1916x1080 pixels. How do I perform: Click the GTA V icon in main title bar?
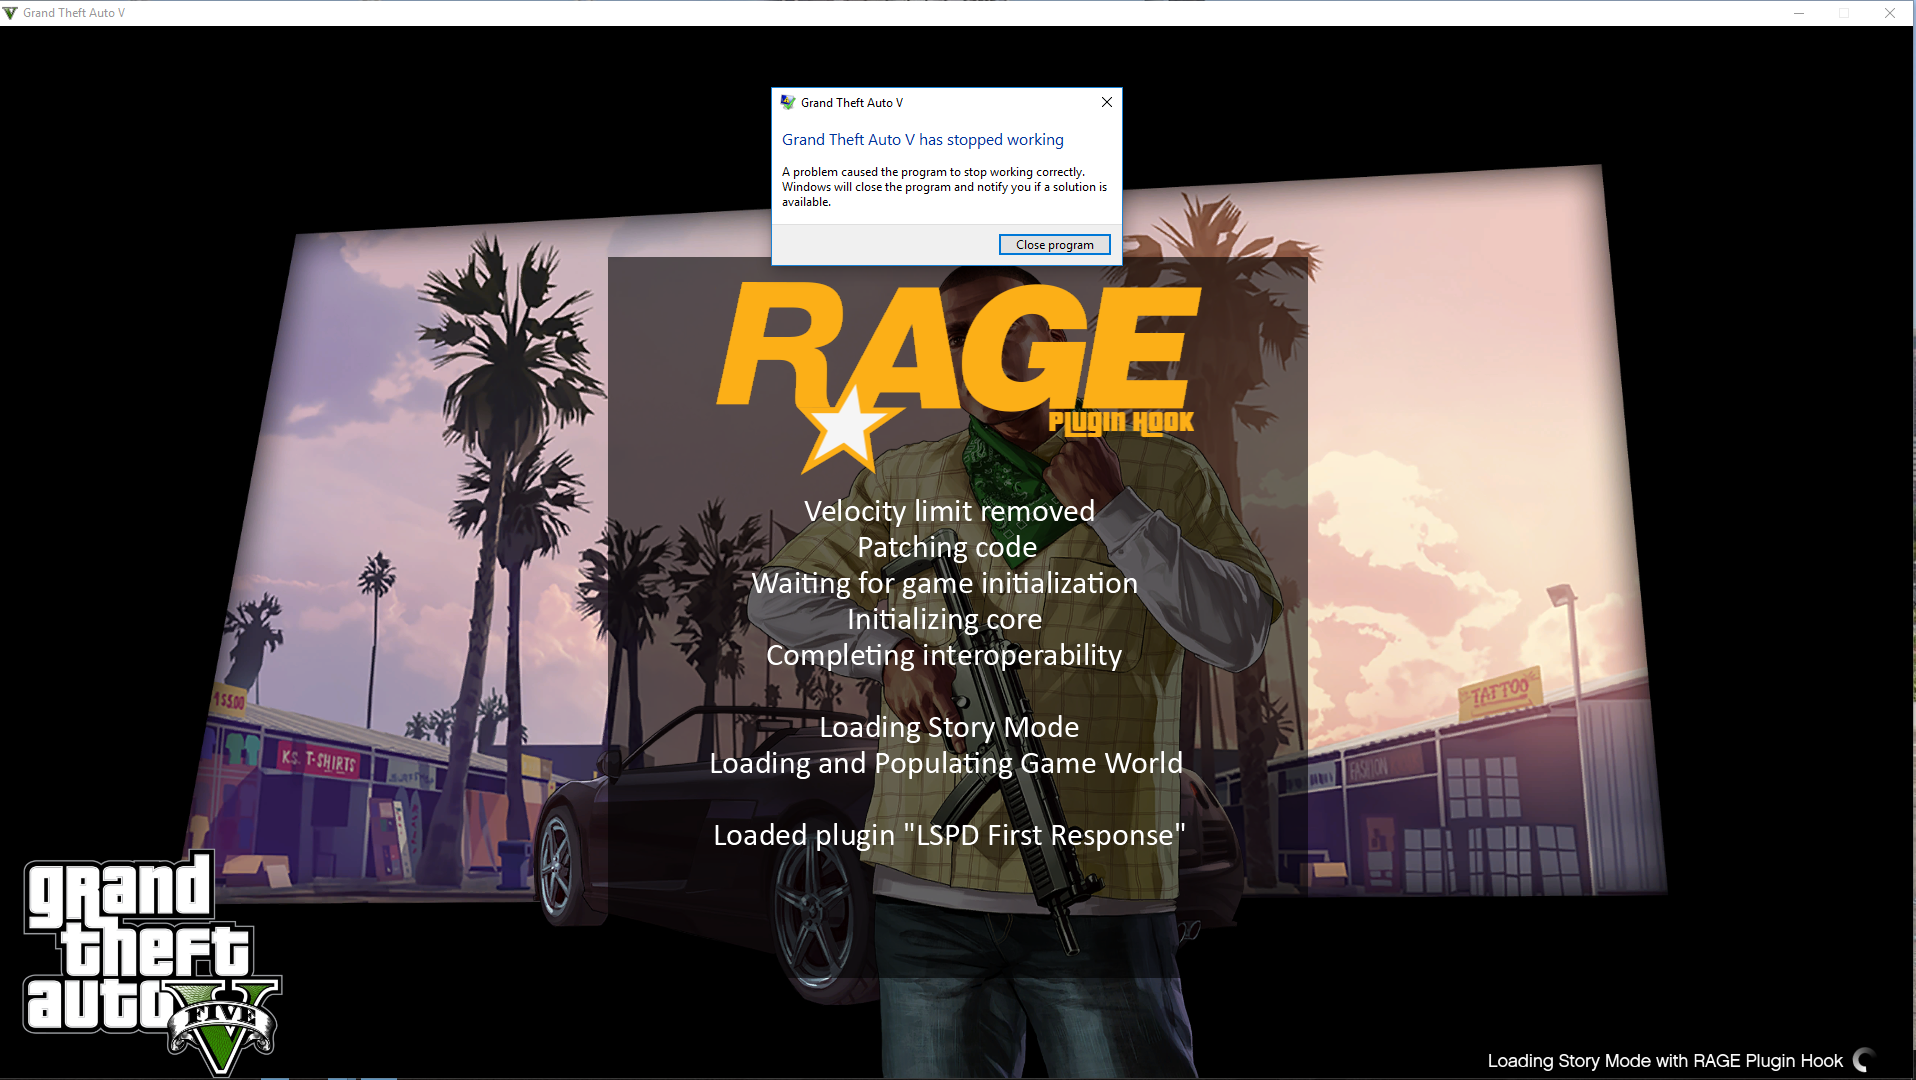(x=10, y=13)
